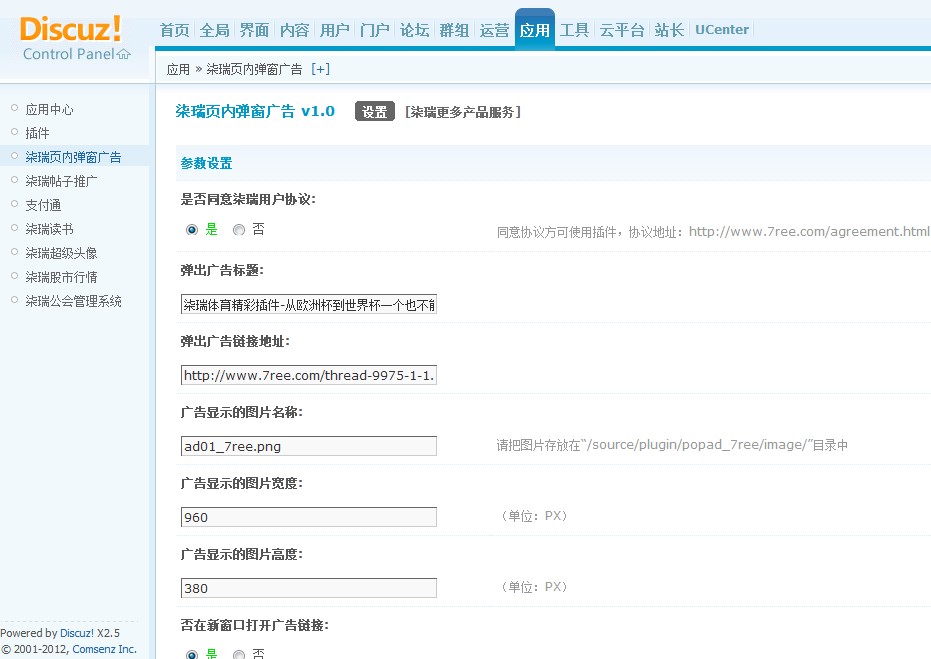Image resolution: width=931 pixels, height=659 pixels.
Task: Select 是 for 新窗口打开广告链接
Action: (192, 654)
